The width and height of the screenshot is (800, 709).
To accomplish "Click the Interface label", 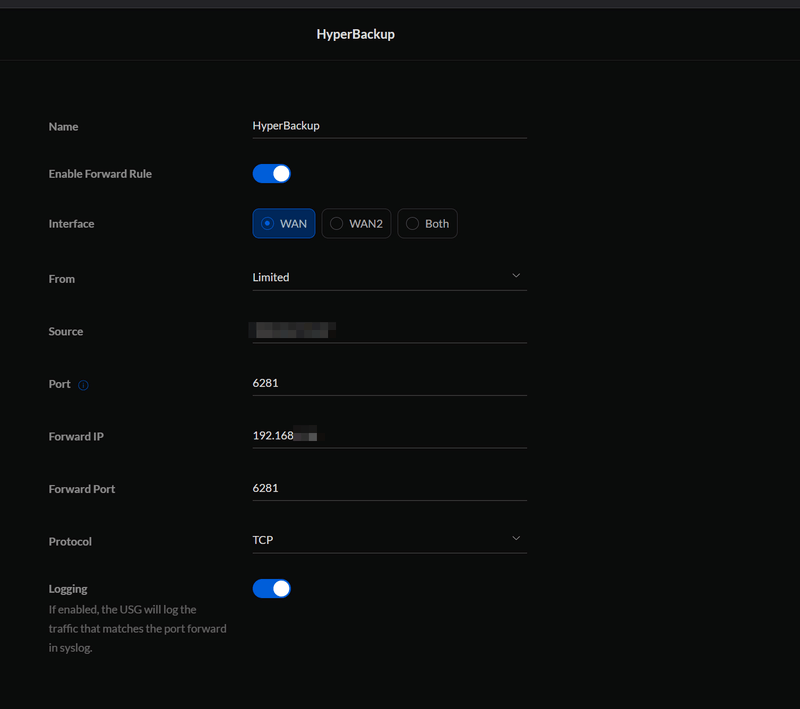I will coord(71,224).
